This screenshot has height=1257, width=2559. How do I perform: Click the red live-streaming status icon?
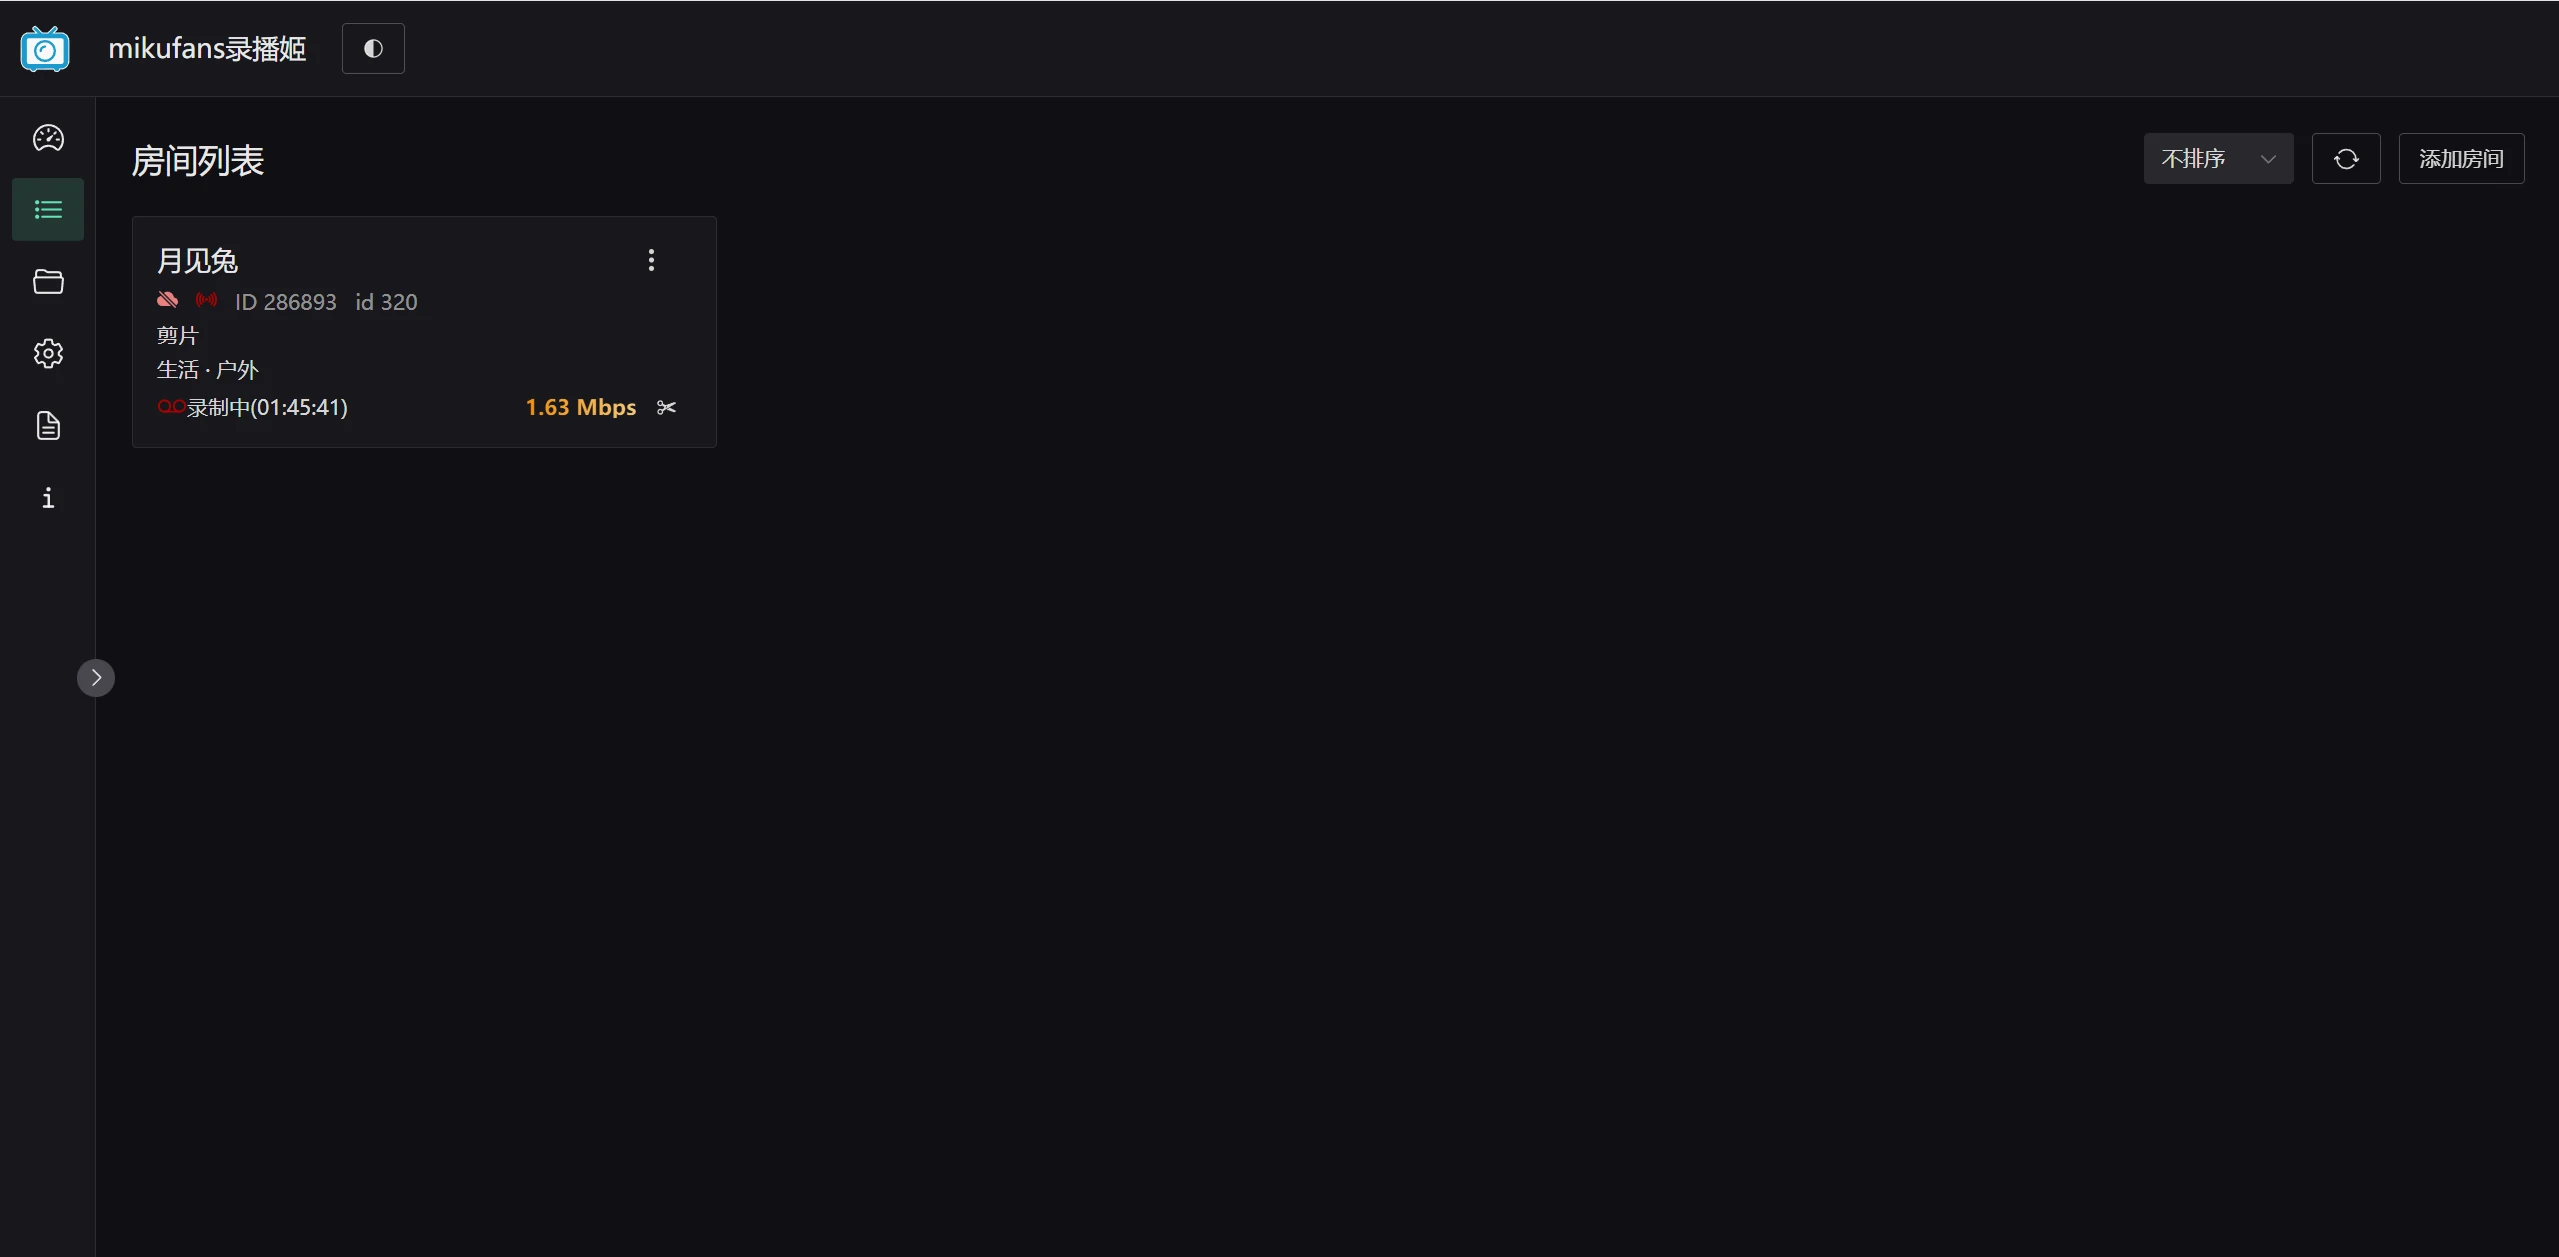pos(206,300)
